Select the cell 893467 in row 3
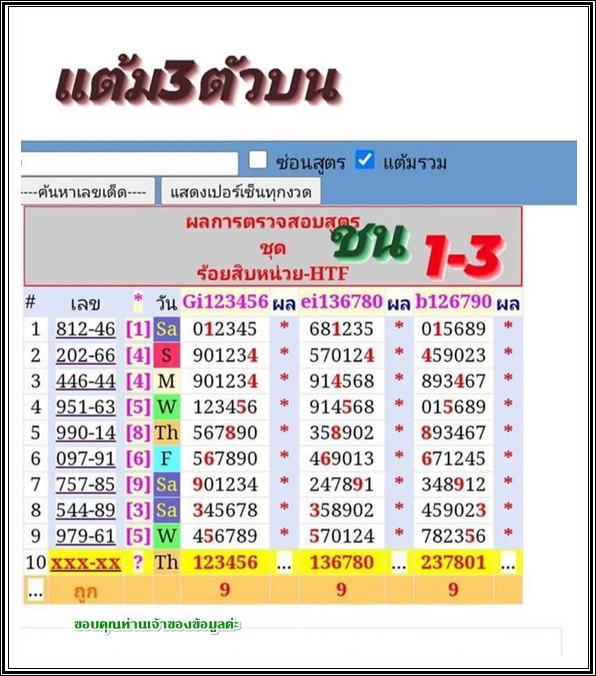 (453, 381)
